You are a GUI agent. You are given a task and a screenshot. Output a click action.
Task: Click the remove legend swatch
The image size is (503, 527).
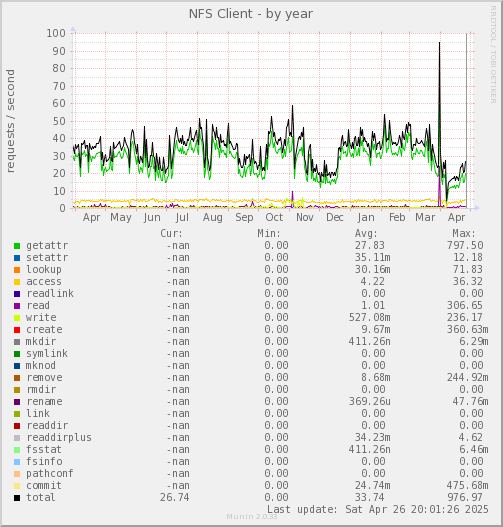tap(17, 378)
